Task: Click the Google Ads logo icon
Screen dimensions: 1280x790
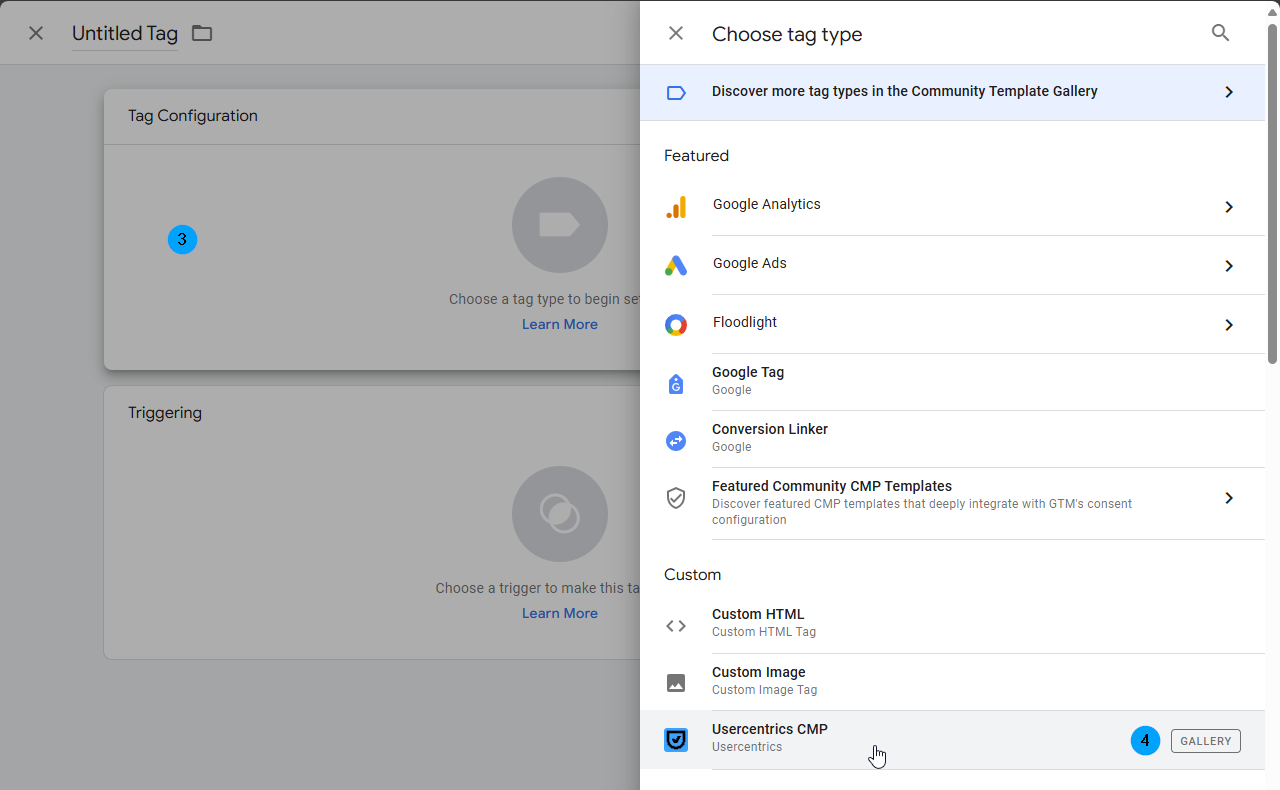Action: [676, 266]
